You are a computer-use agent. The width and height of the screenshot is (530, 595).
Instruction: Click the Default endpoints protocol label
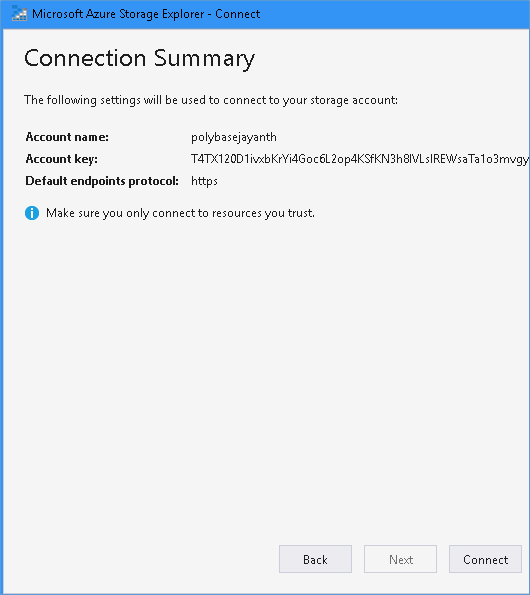pyautogui.click(x=102, y=181)
